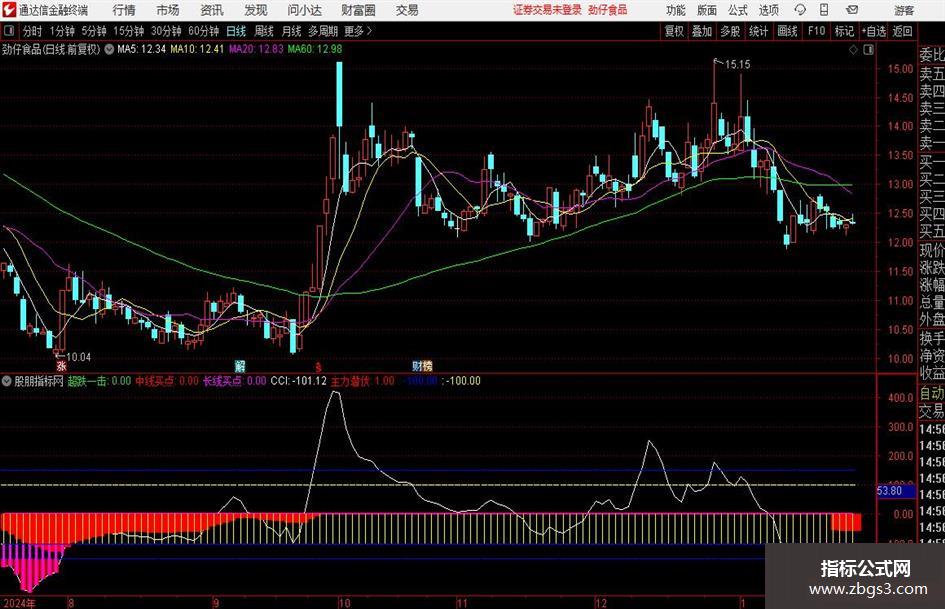
Task: Toggle the left panel icon beside 分时
Action: (x=9, y=31)
